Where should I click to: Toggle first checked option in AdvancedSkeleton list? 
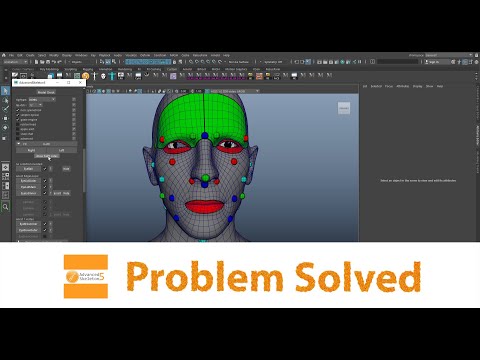tap(18, 110)
